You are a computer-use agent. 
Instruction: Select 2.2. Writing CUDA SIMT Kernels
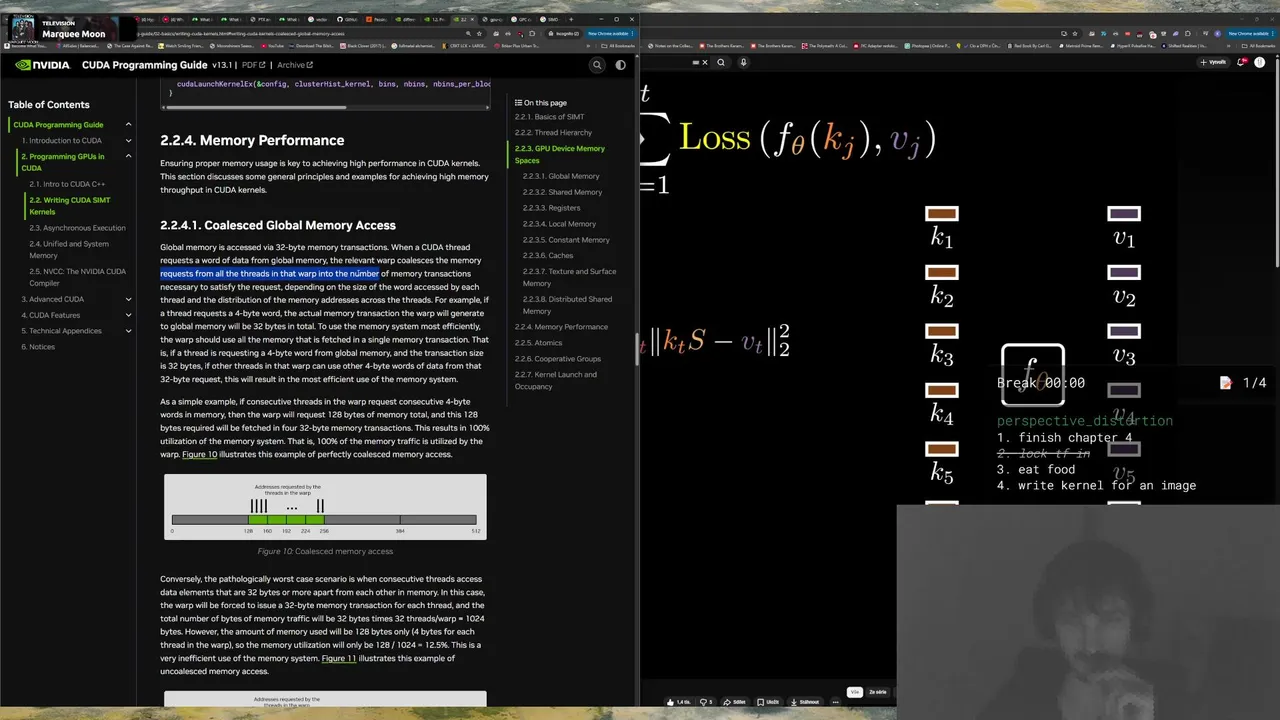69,206
